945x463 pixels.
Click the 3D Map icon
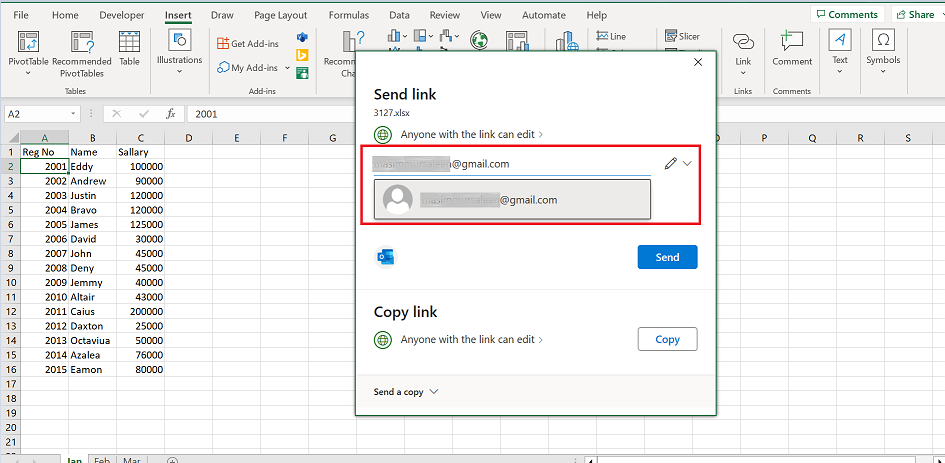point(567,41)
